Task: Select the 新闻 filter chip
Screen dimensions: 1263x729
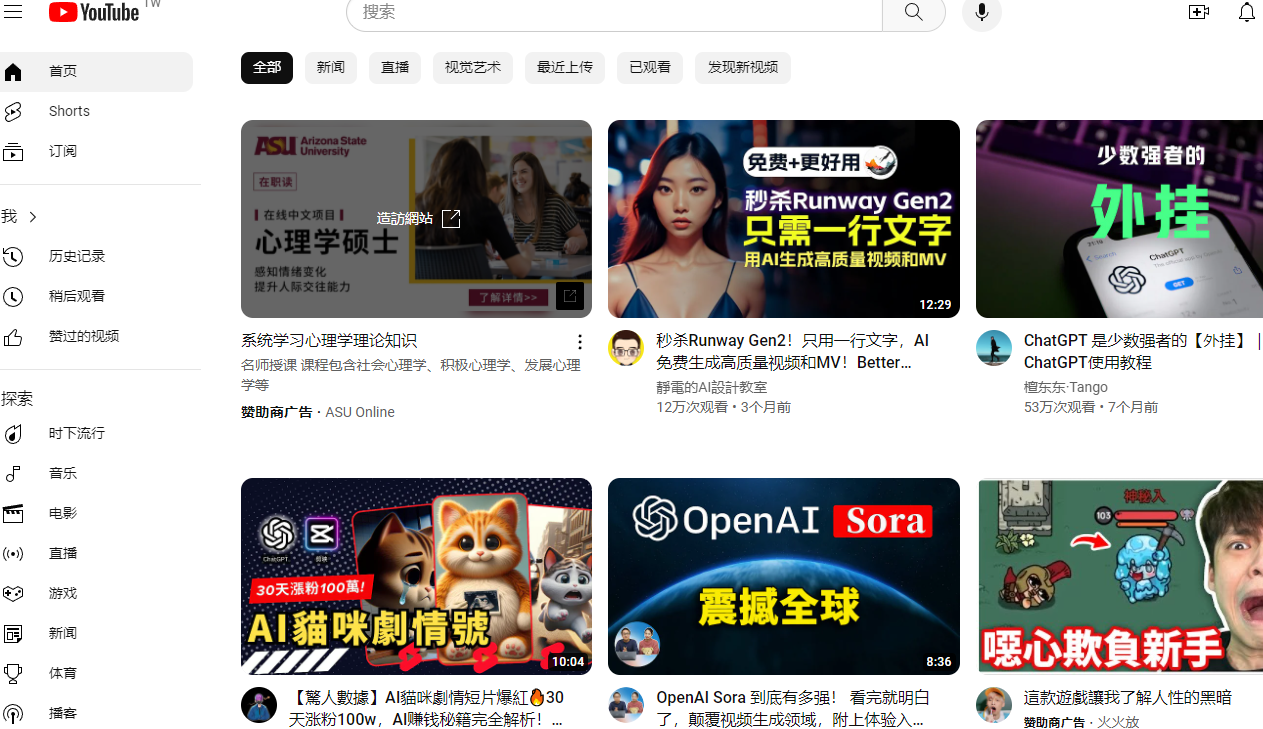Action: (x=331, y=68)
